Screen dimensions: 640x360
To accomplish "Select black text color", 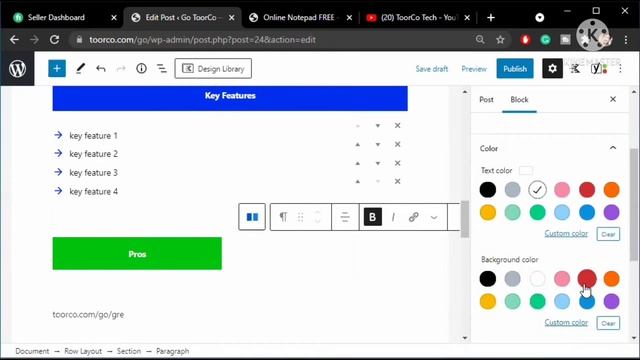I will [x=488, y=190].
